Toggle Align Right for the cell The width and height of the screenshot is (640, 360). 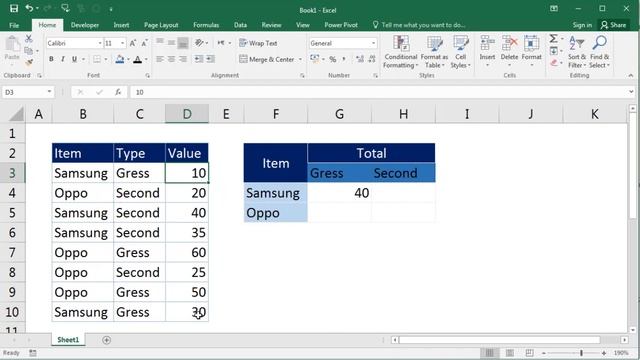coord(183,60)
